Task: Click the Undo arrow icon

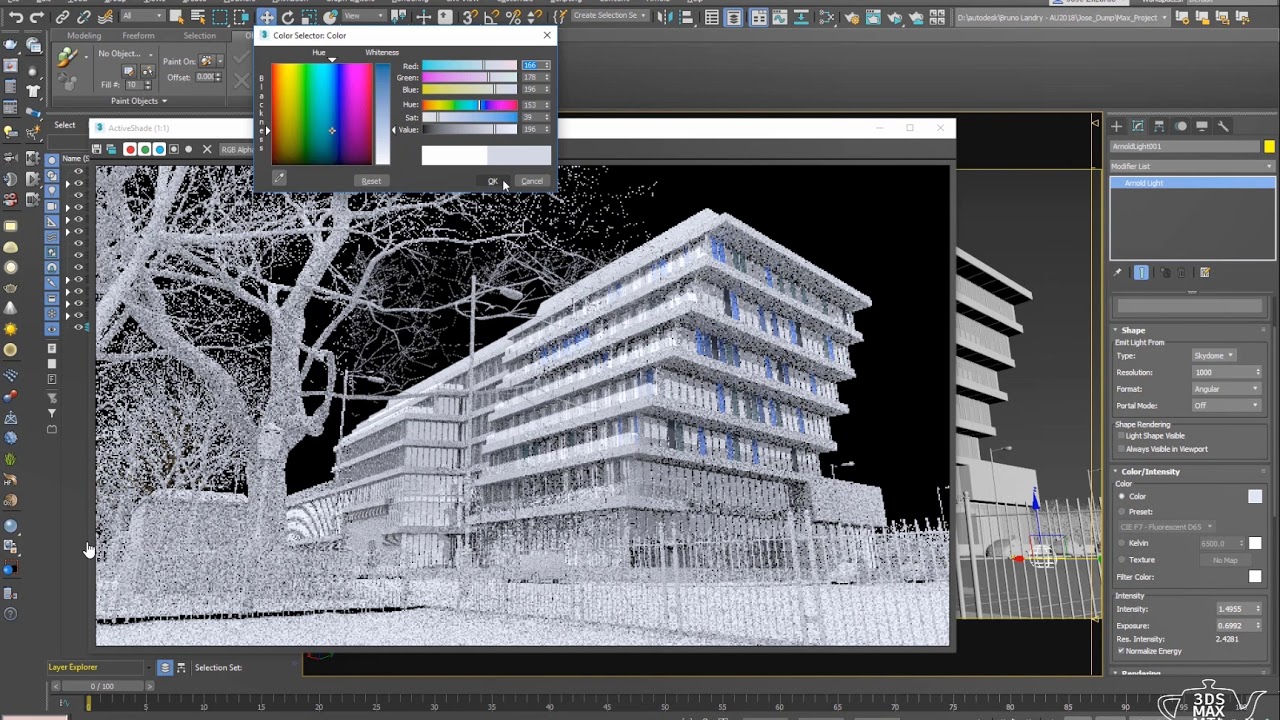Action: click(x=17, y=17)
